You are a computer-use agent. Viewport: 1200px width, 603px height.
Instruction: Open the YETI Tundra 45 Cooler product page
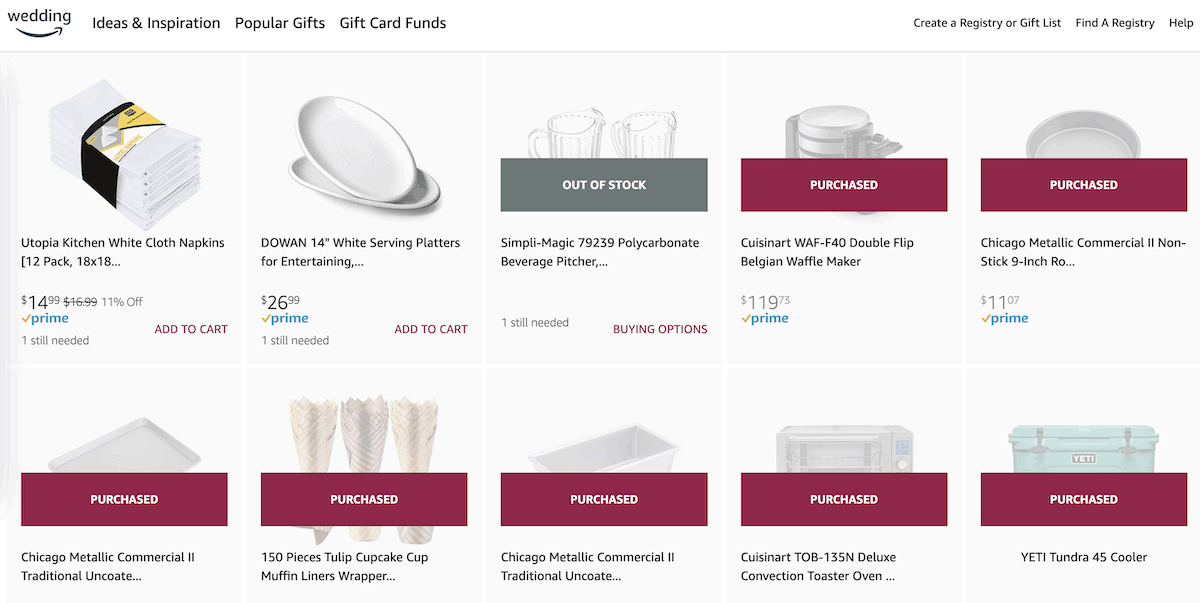coord(1084,557)
